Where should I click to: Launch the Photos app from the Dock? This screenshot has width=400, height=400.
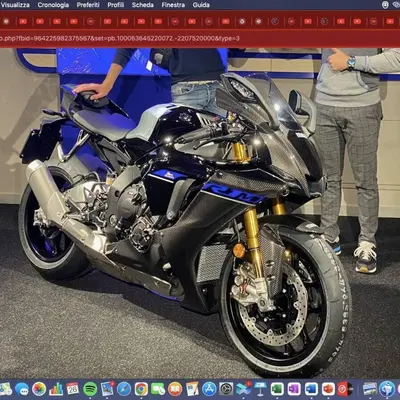39,389
